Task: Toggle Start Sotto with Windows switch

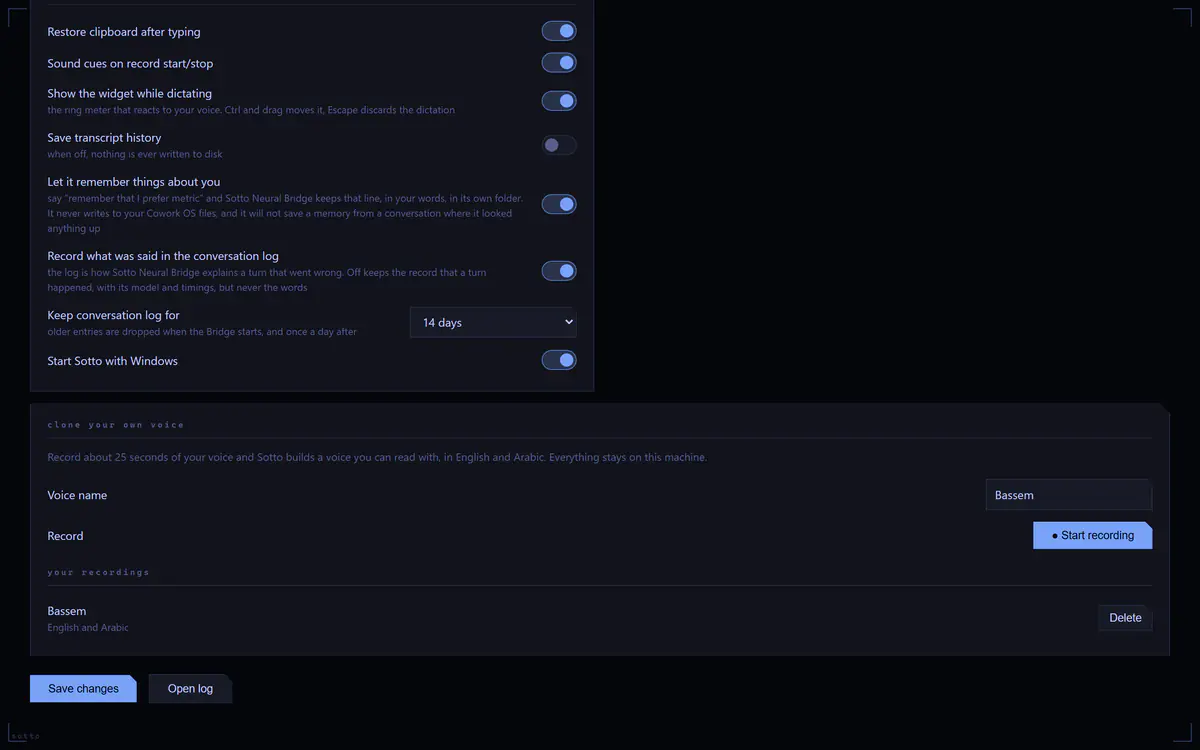Action: [559, 360]
